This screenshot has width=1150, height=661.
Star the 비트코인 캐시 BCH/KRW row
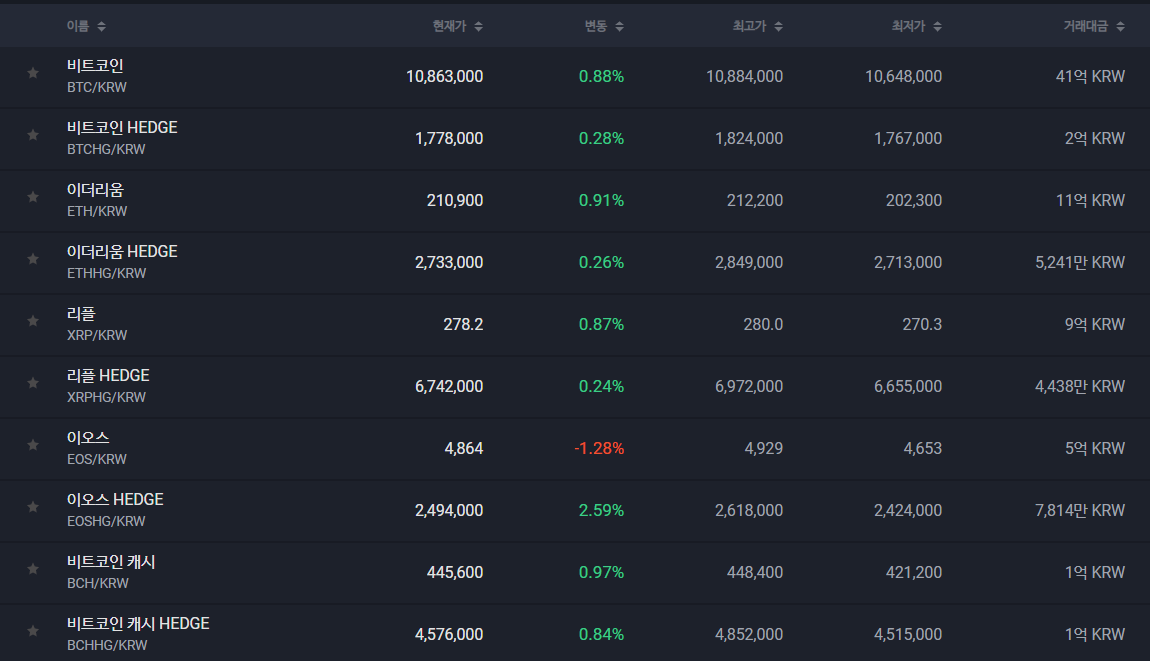[33, 569]
